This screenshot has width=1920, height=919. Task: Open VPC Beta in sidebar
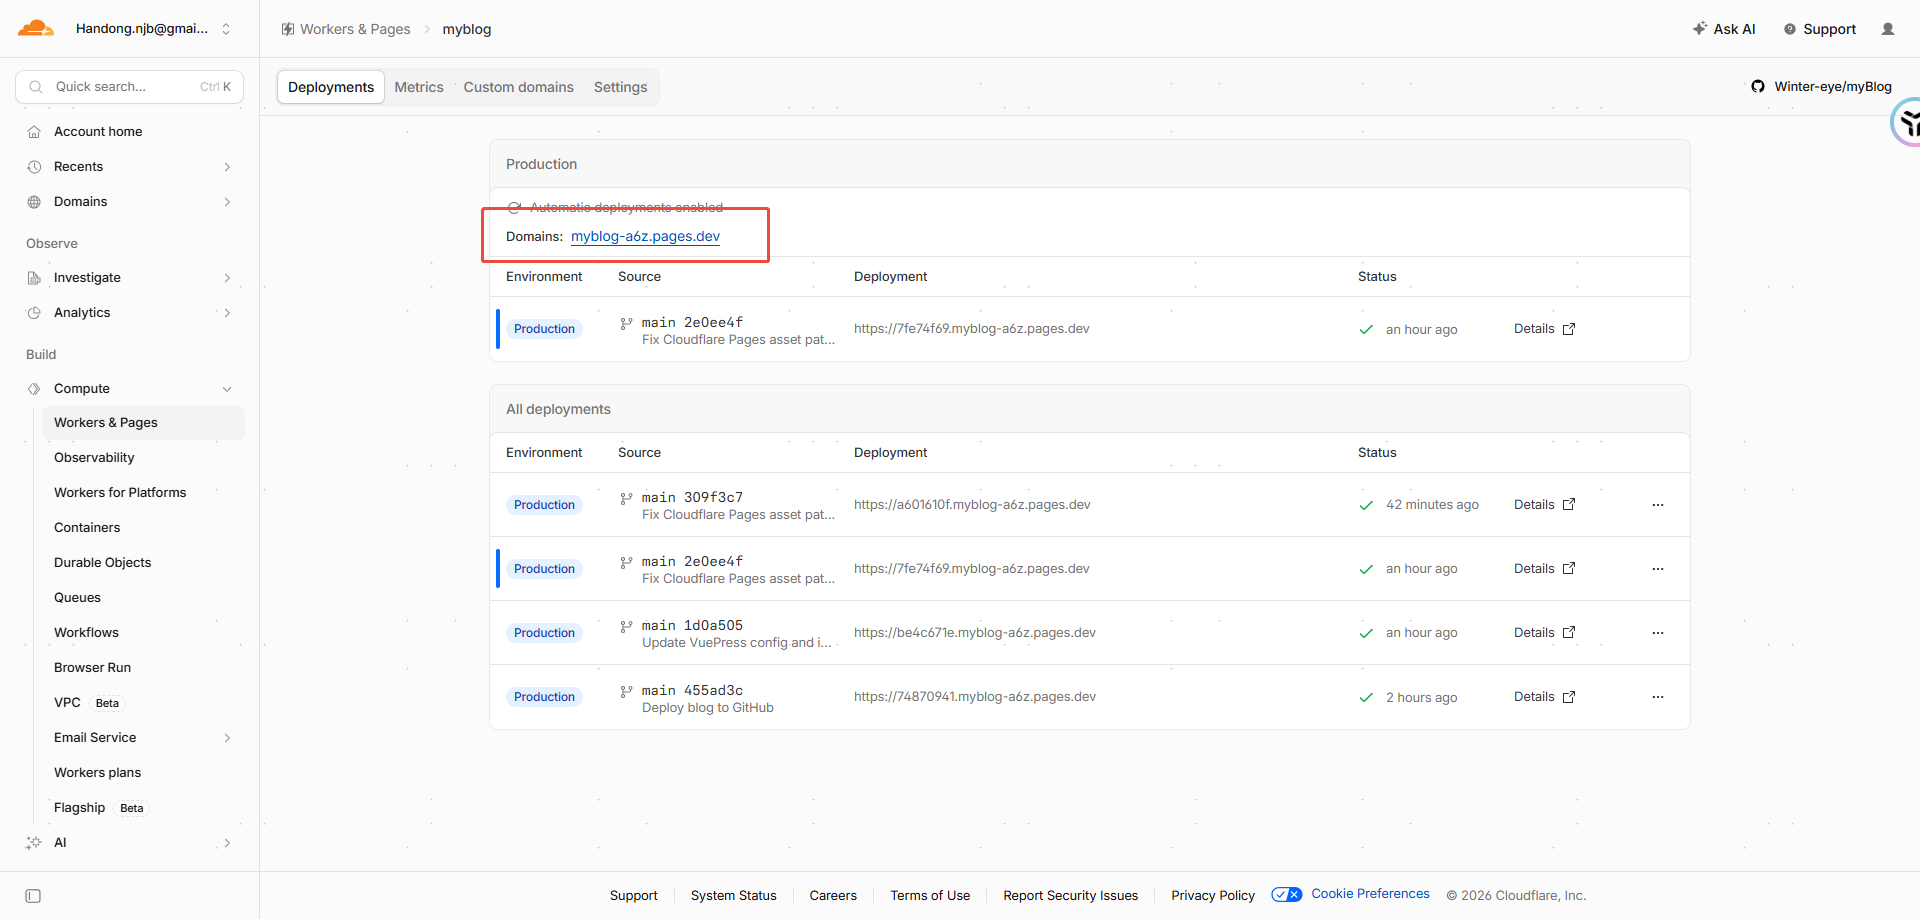coord(87,703)
